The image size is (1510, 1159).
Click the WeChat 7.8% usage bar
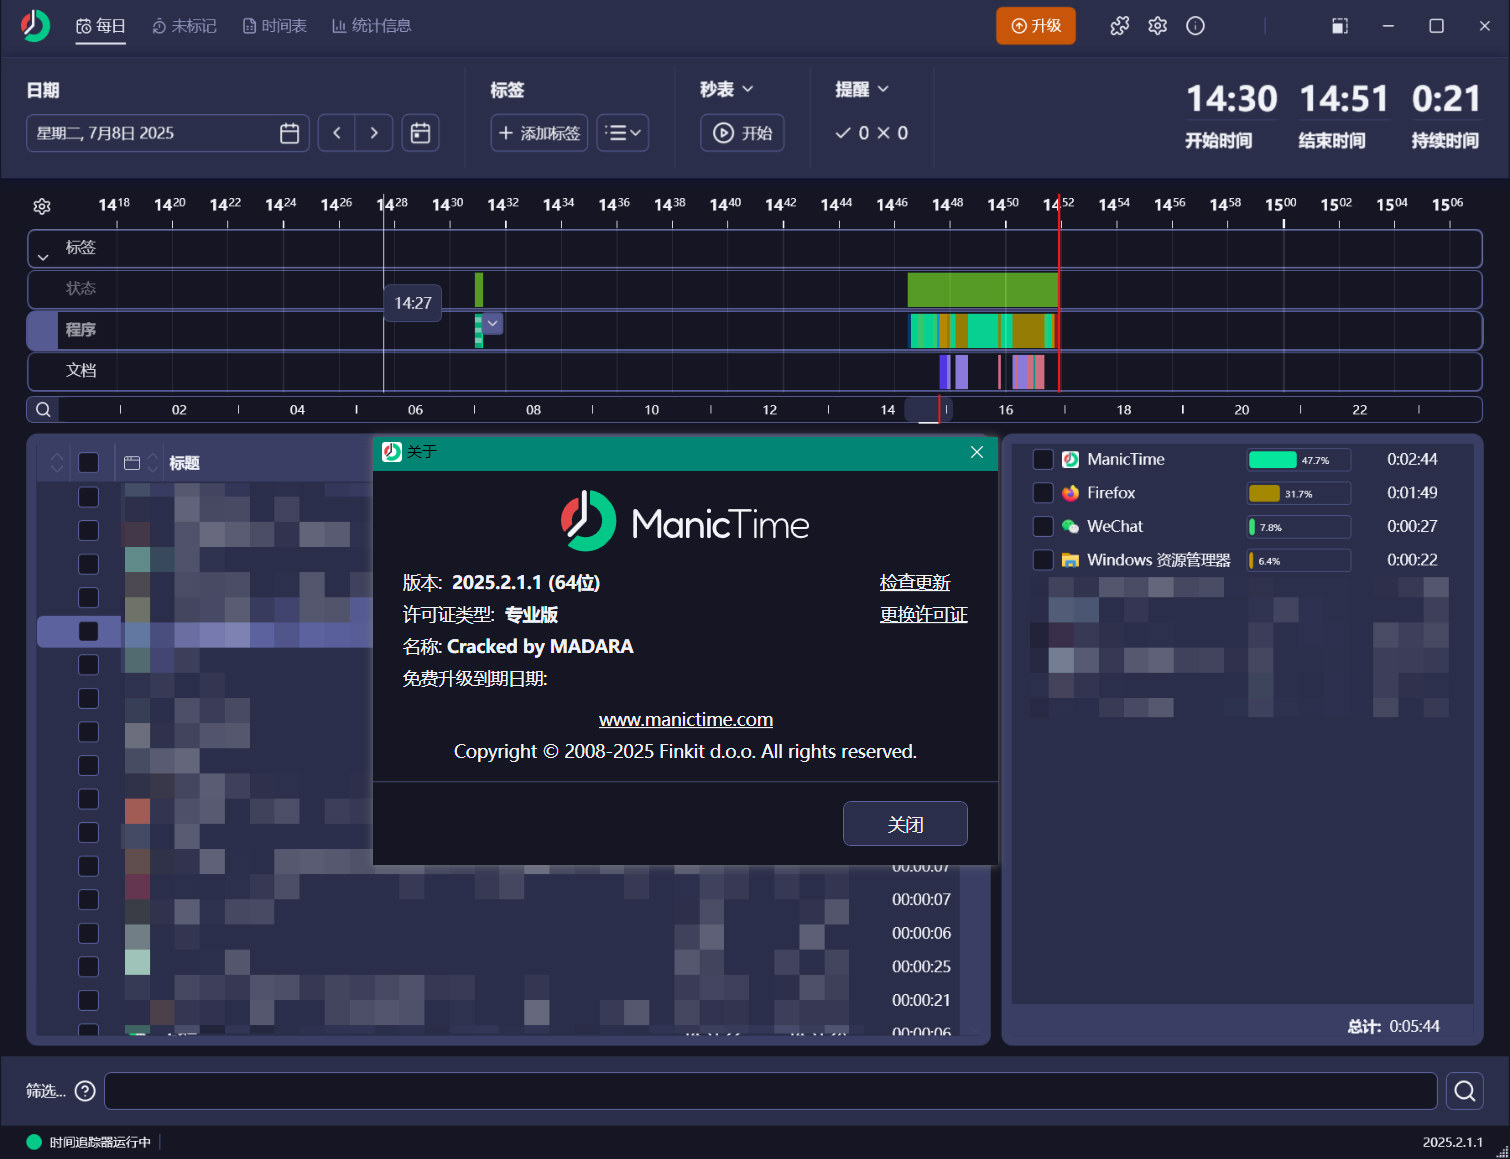point(1299,527)
